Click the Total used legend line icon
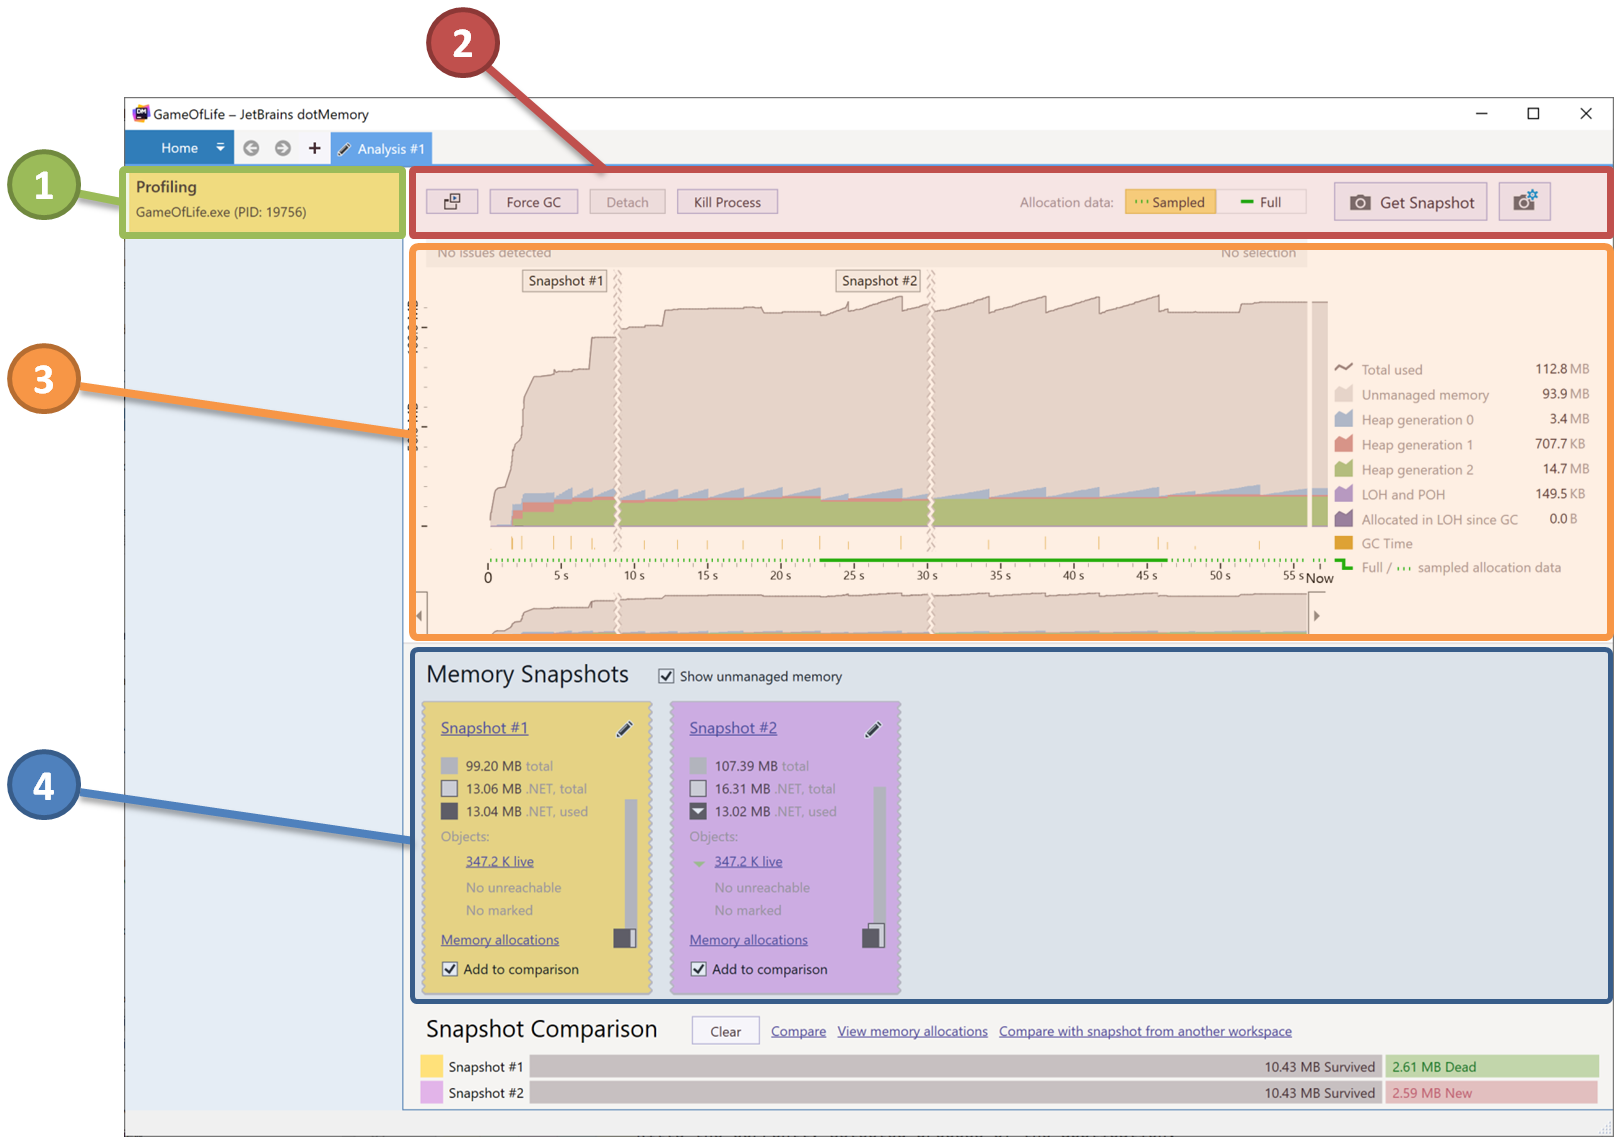This screenshot has height=1144, width=1621. 1344,368
